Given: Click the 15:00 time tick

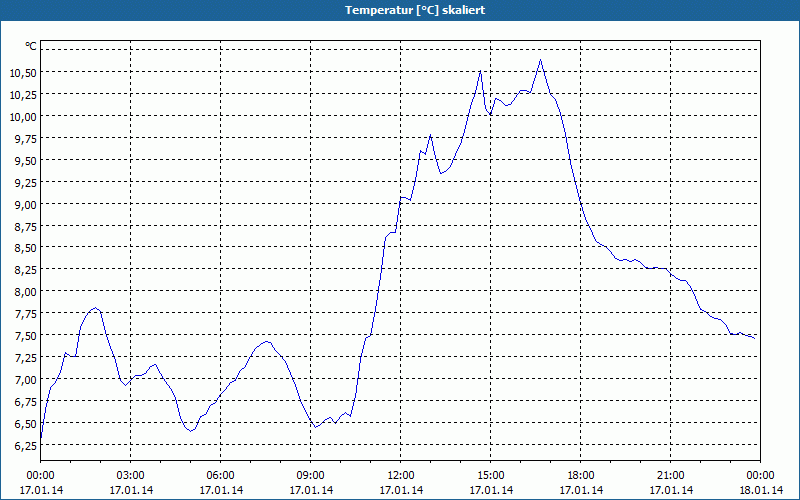Looking at the screenshot, I should pyautogui.click(x=491, y=476).
